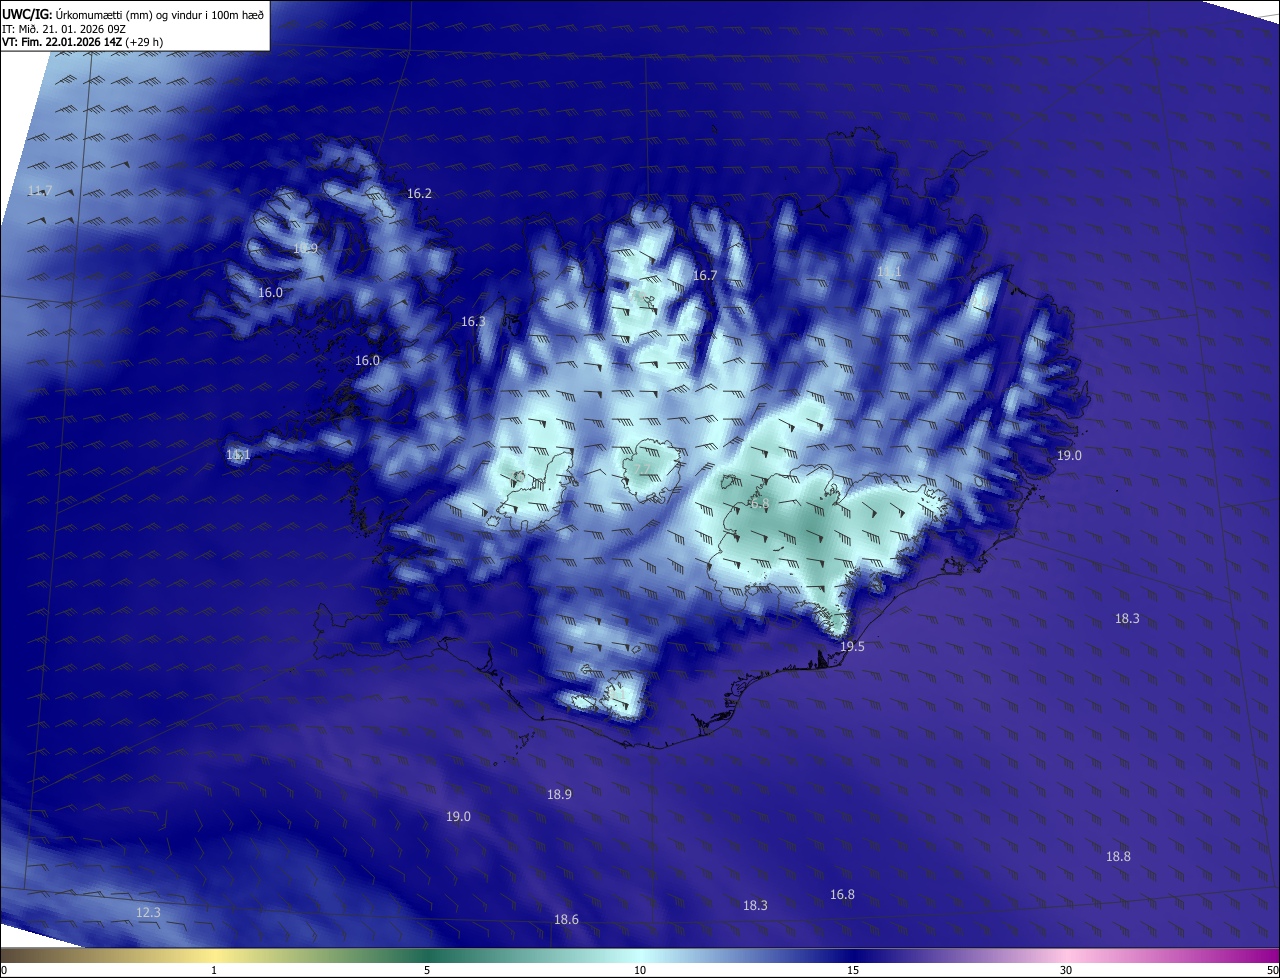The width and height of the screenshot is (1280, 978).
Task: Click the 7.7 value label inside the glacier outline
Action: [x=642, y=469]
